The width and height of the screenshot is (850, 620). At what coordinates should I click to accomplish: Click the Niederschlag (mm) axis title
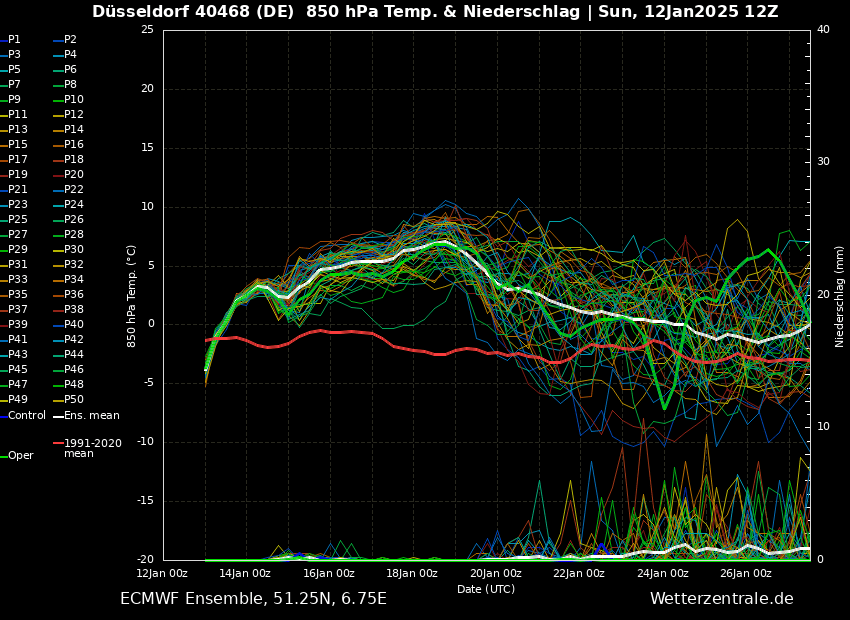click(x=840, y=296)
